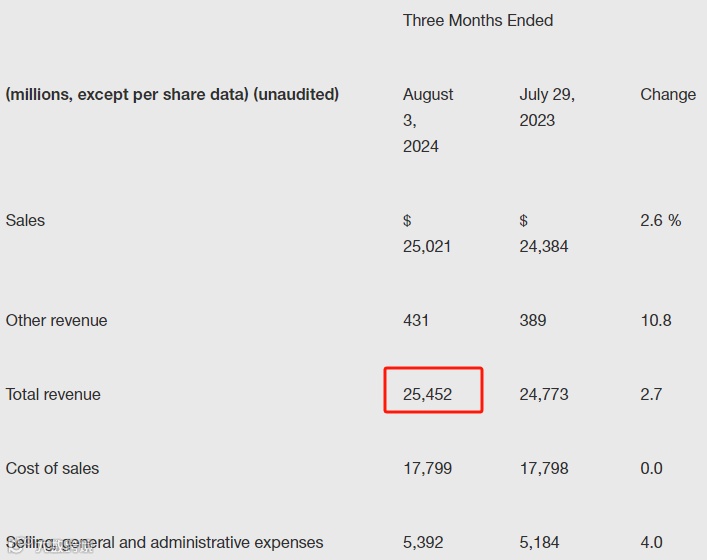Select the 24,773 total revenue value

[543, 395]
